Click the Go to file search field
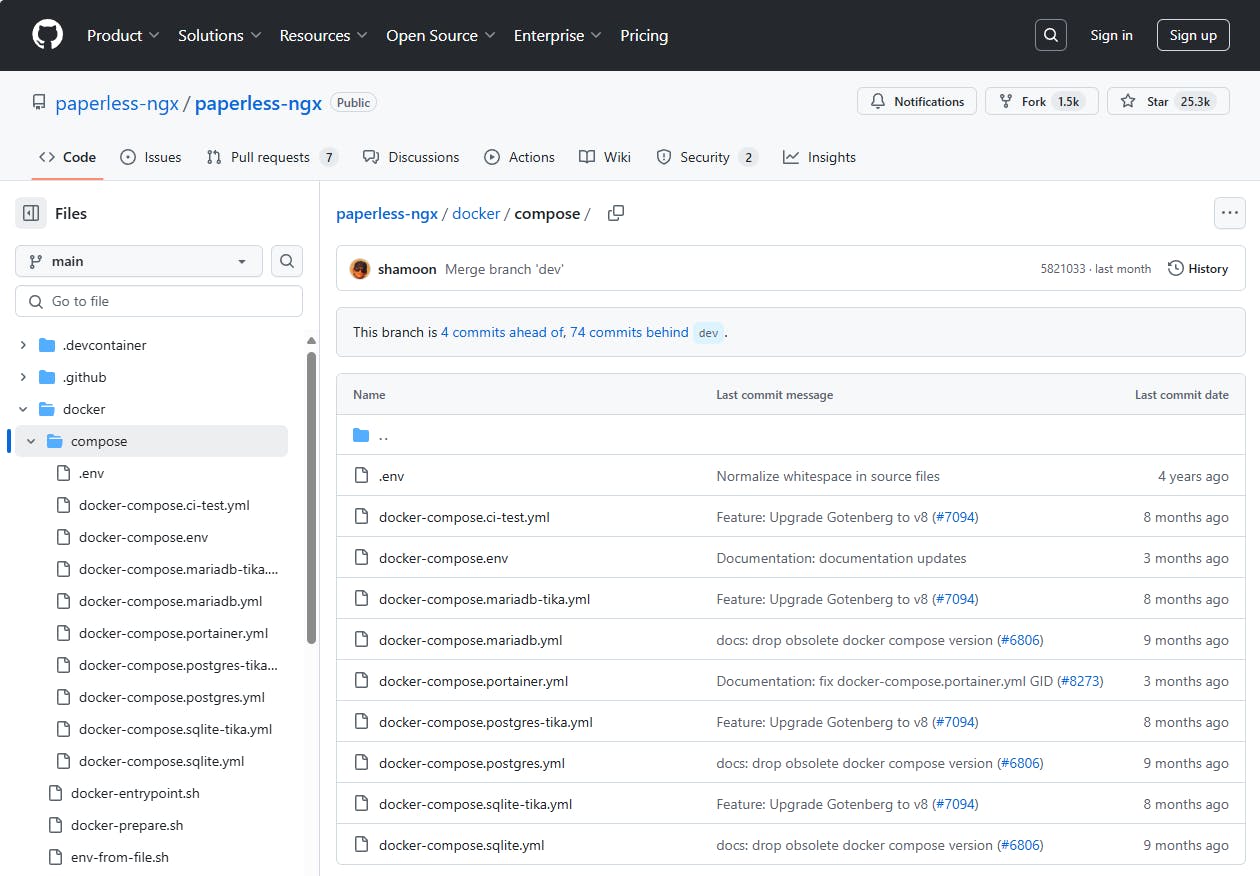Image resolution: width=1260 pixels, height=876 pixels. click(x=160, y=301)
